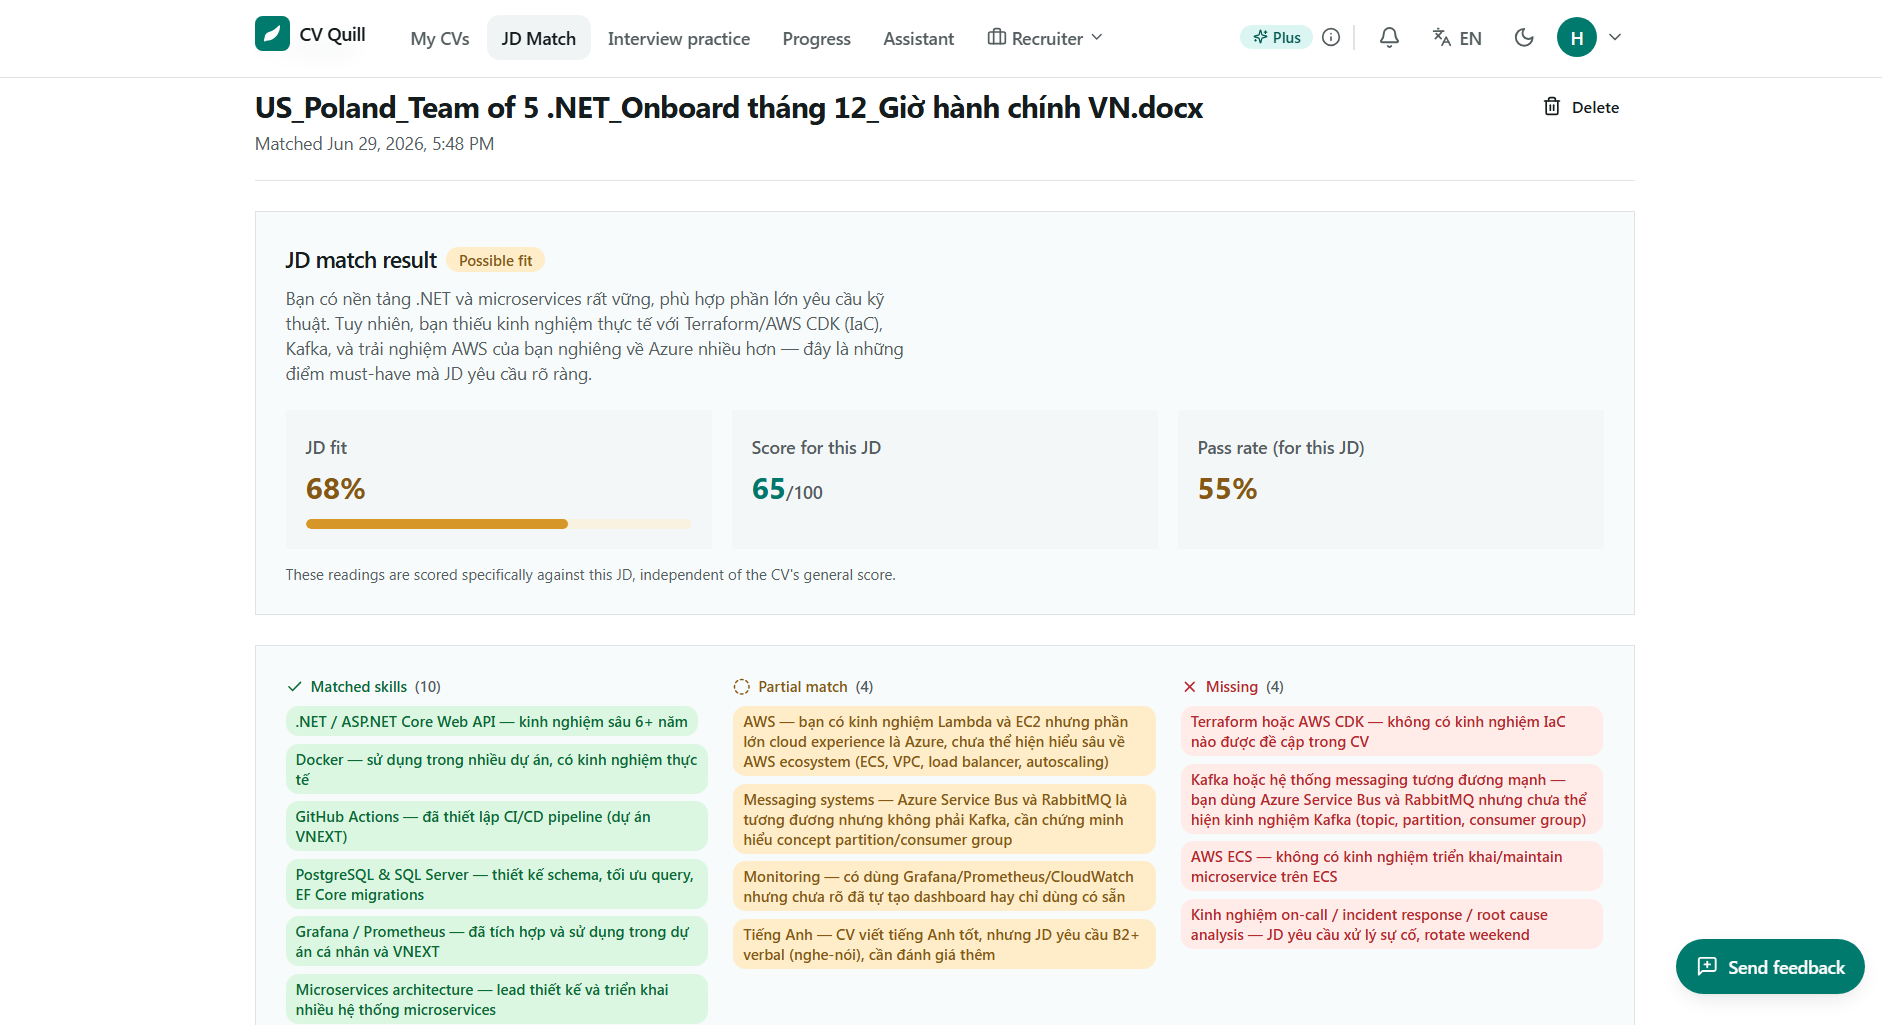Open the My CVs tab
Viewport: 1882px width, 1025px height.
pyautogui.click(x=440, y=38)
